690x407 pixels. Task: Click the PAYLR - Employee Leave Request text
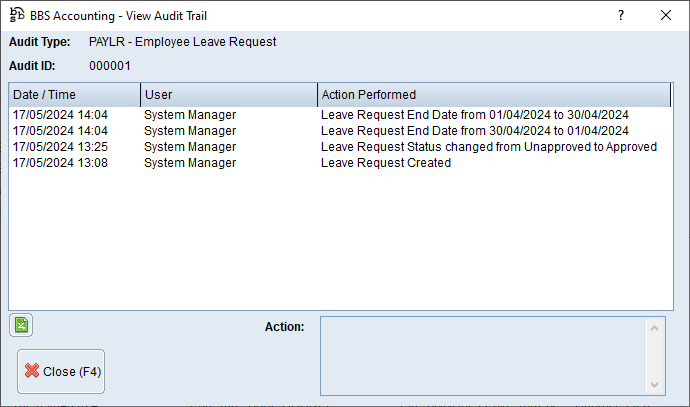coord(182,42)
